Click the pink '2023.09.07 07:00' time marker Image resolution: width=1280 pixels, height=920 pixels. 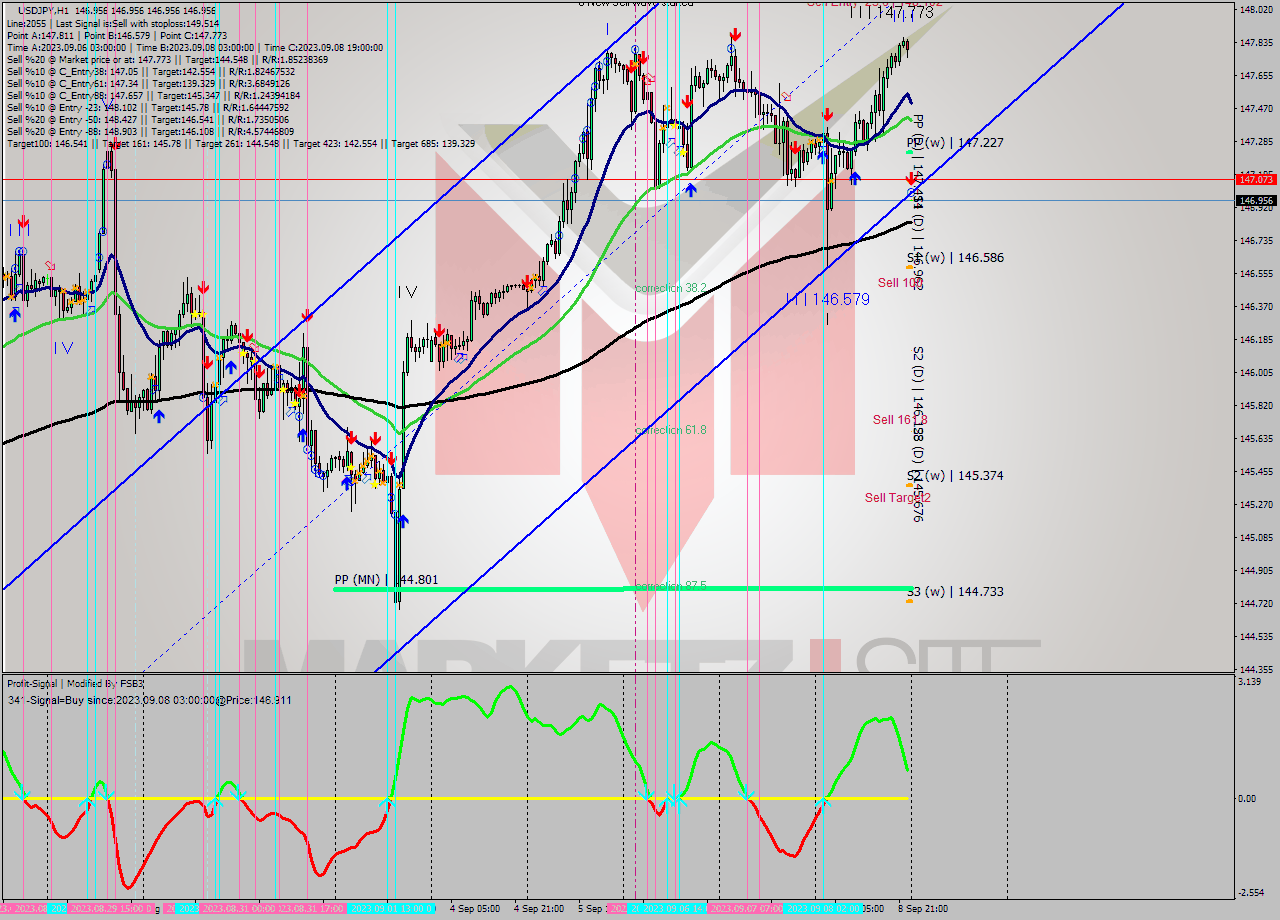click(x=745, y=909)
